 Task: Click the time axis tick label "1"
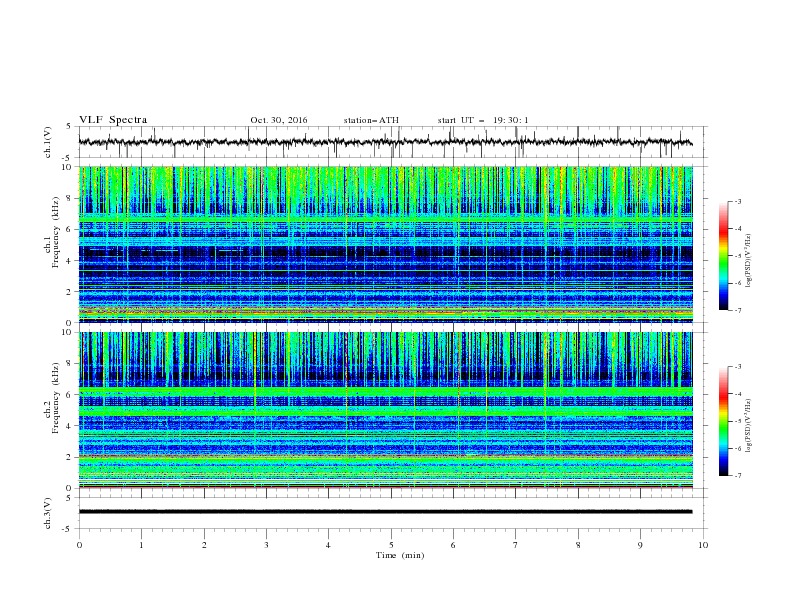(x=141, y=545)
